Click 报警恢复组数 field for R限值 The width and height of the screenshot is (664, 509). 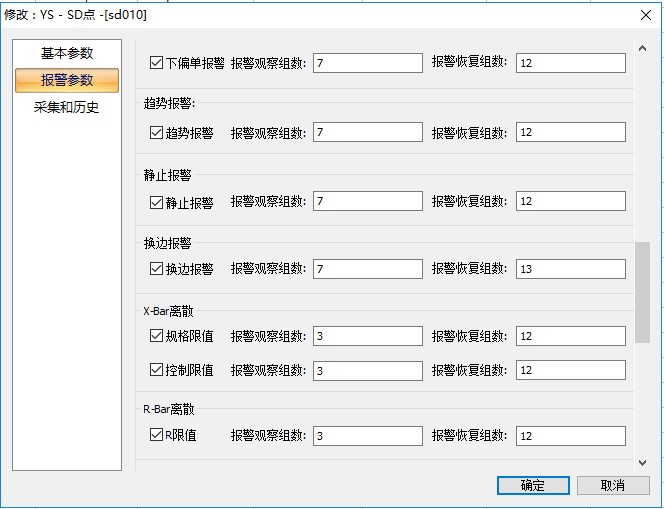[x=570, y=436]
